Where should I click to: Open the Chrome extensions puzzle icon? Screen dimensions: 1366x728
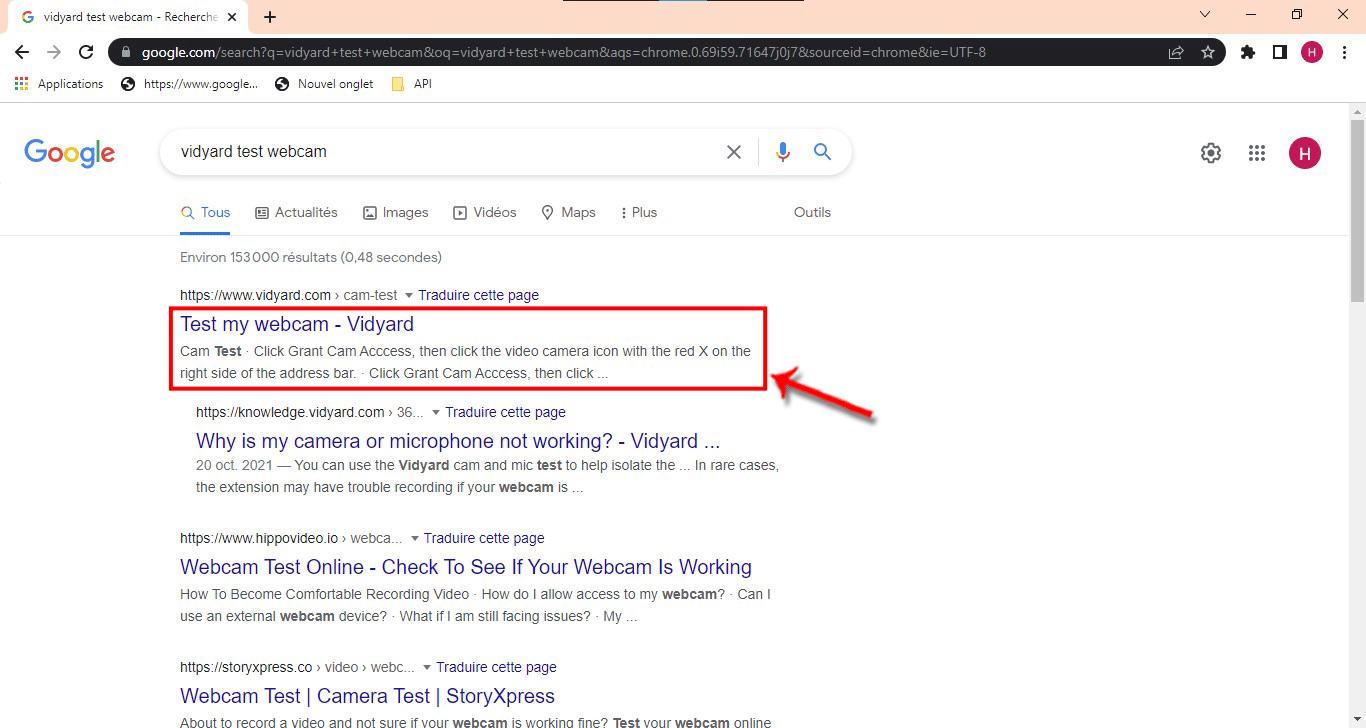click(1248, 52)
